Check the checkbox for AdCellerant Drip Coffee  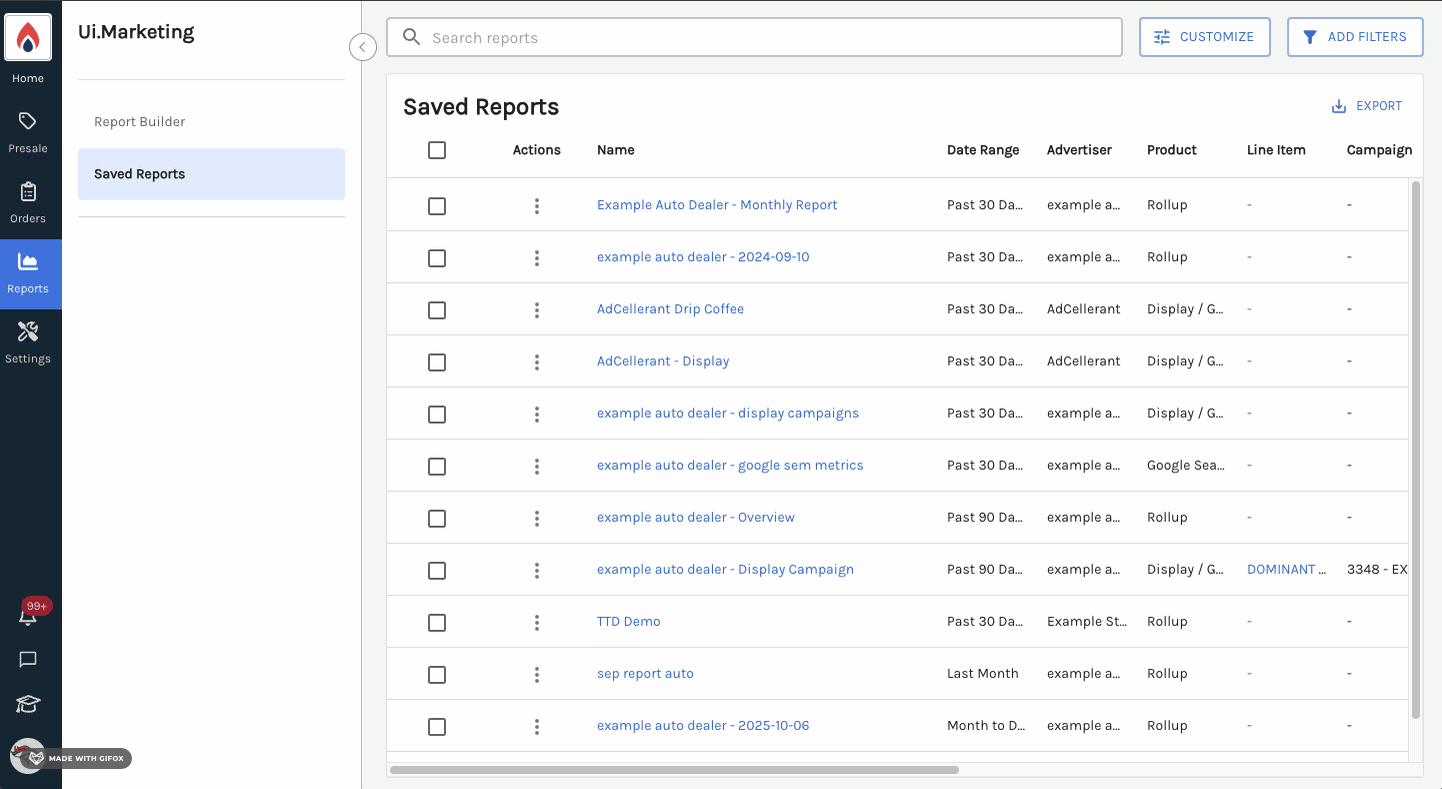[x=437, y=310]
